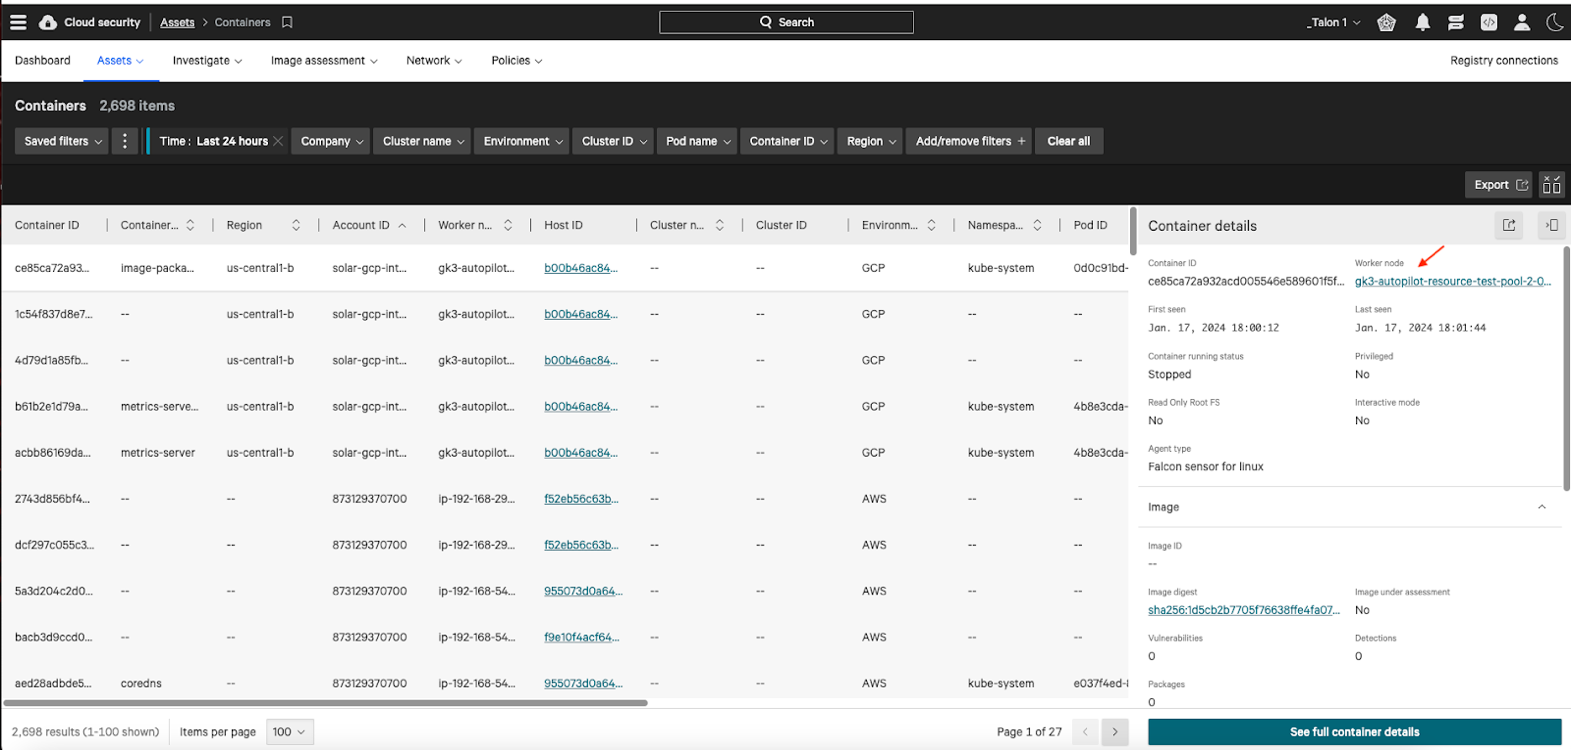Screen dimensions: 1571x750
Task: Click Clear all filters button
Action: pyautogui.click(x=1068, y=141)
